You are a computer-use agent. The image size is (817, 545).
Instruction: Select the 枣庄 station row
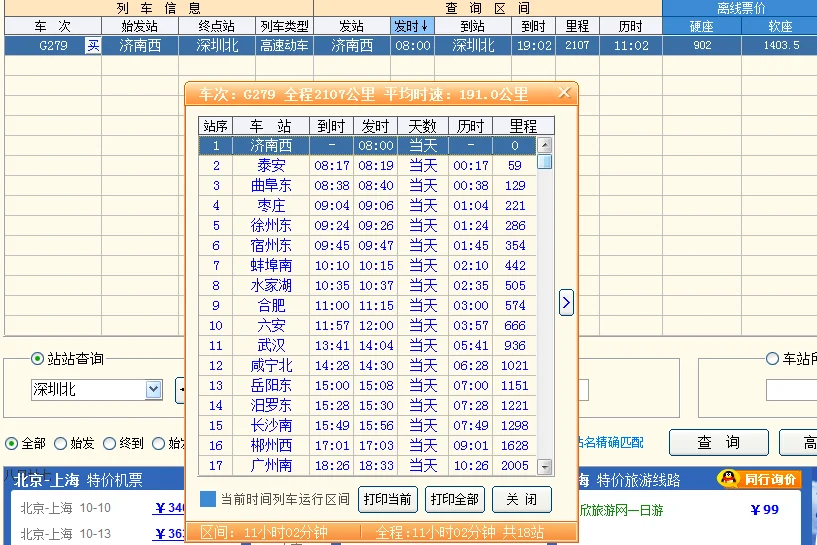[x=367, y=205]
